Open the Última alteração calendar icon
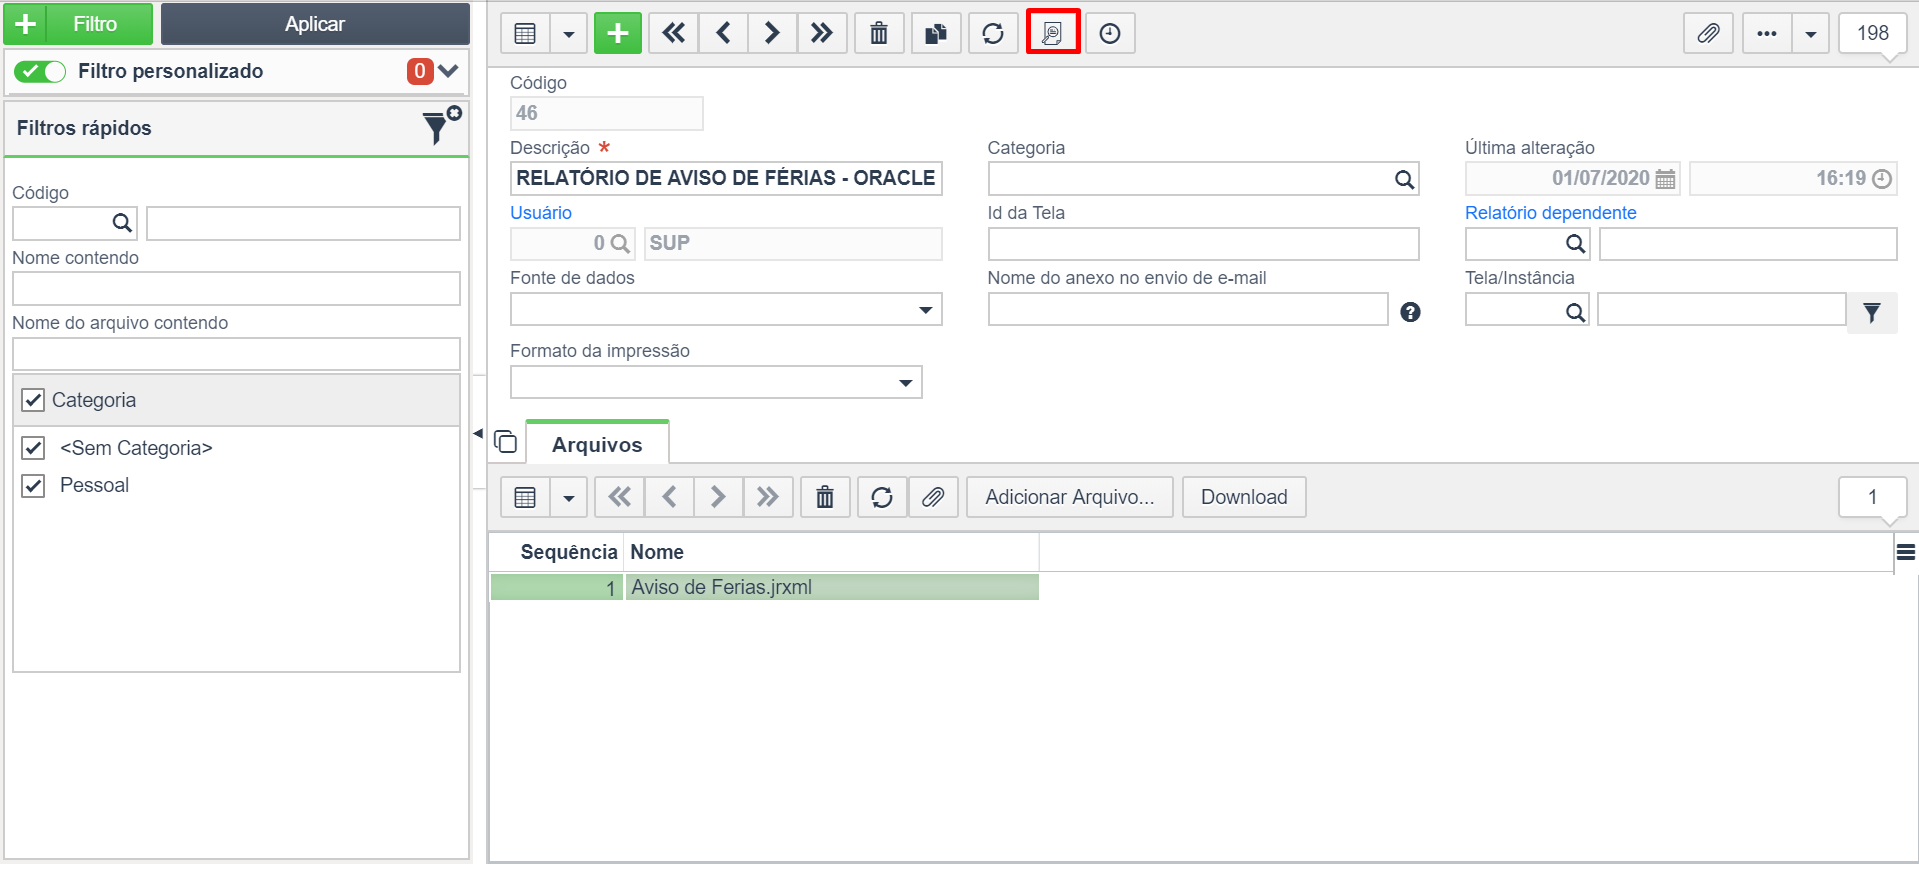1919x871 pixels. tap(1665, 179)
